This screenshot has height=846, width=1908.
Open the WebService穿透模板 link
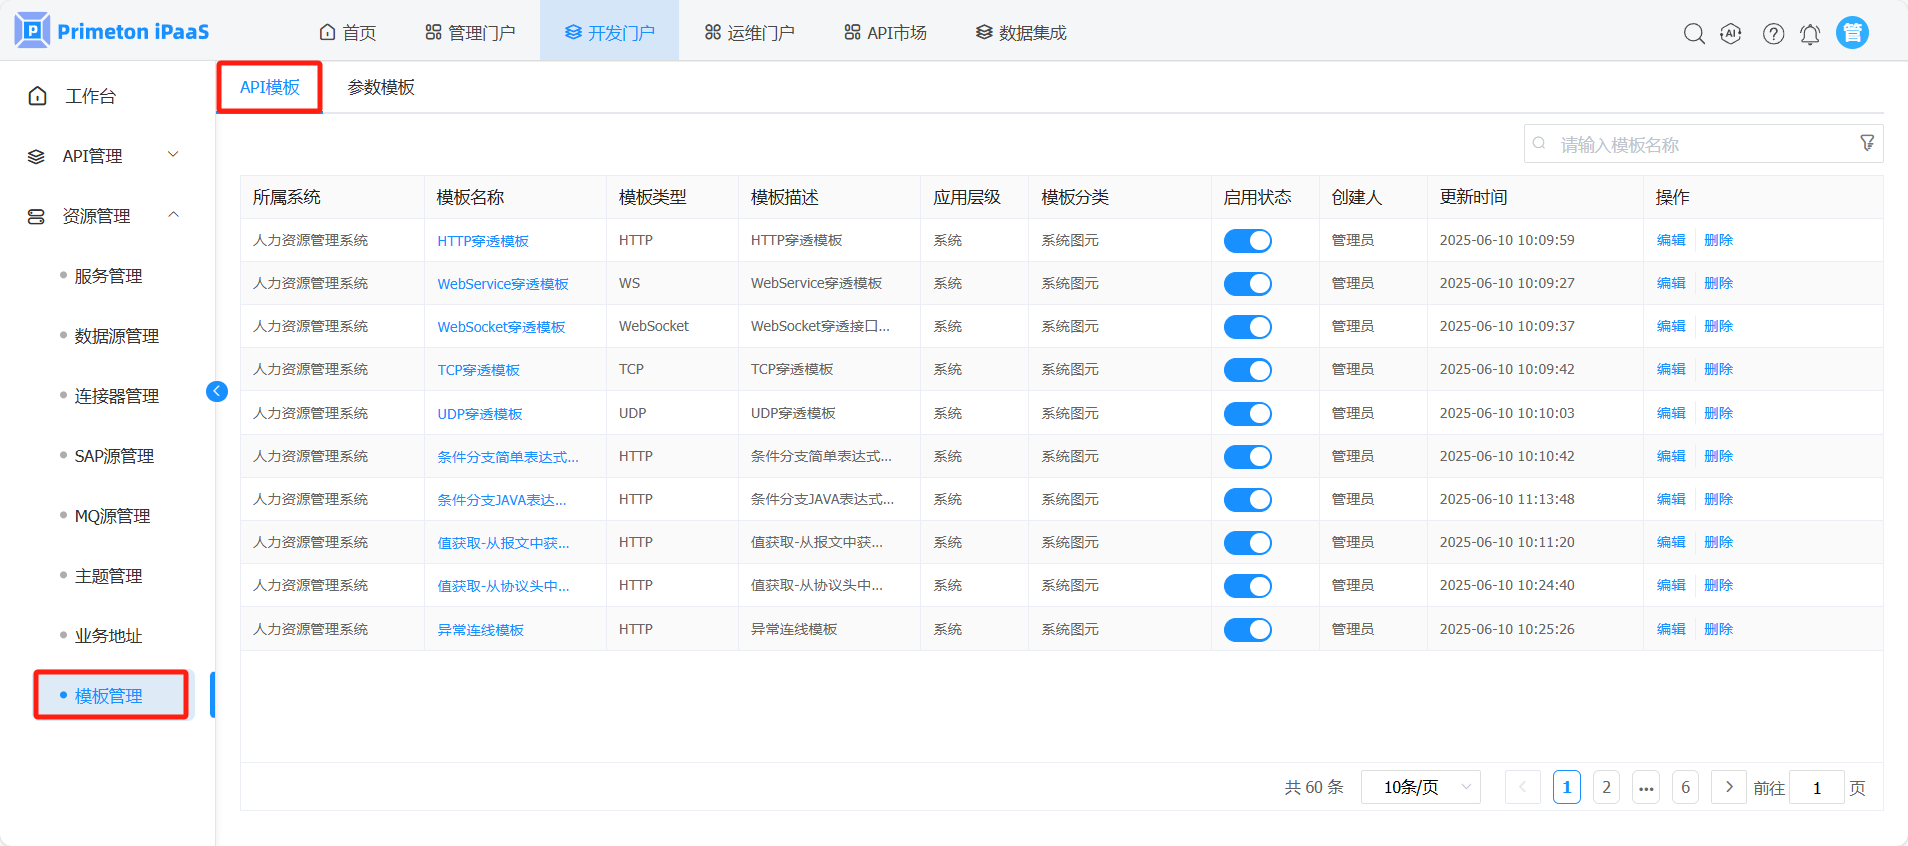click(502, 284)
